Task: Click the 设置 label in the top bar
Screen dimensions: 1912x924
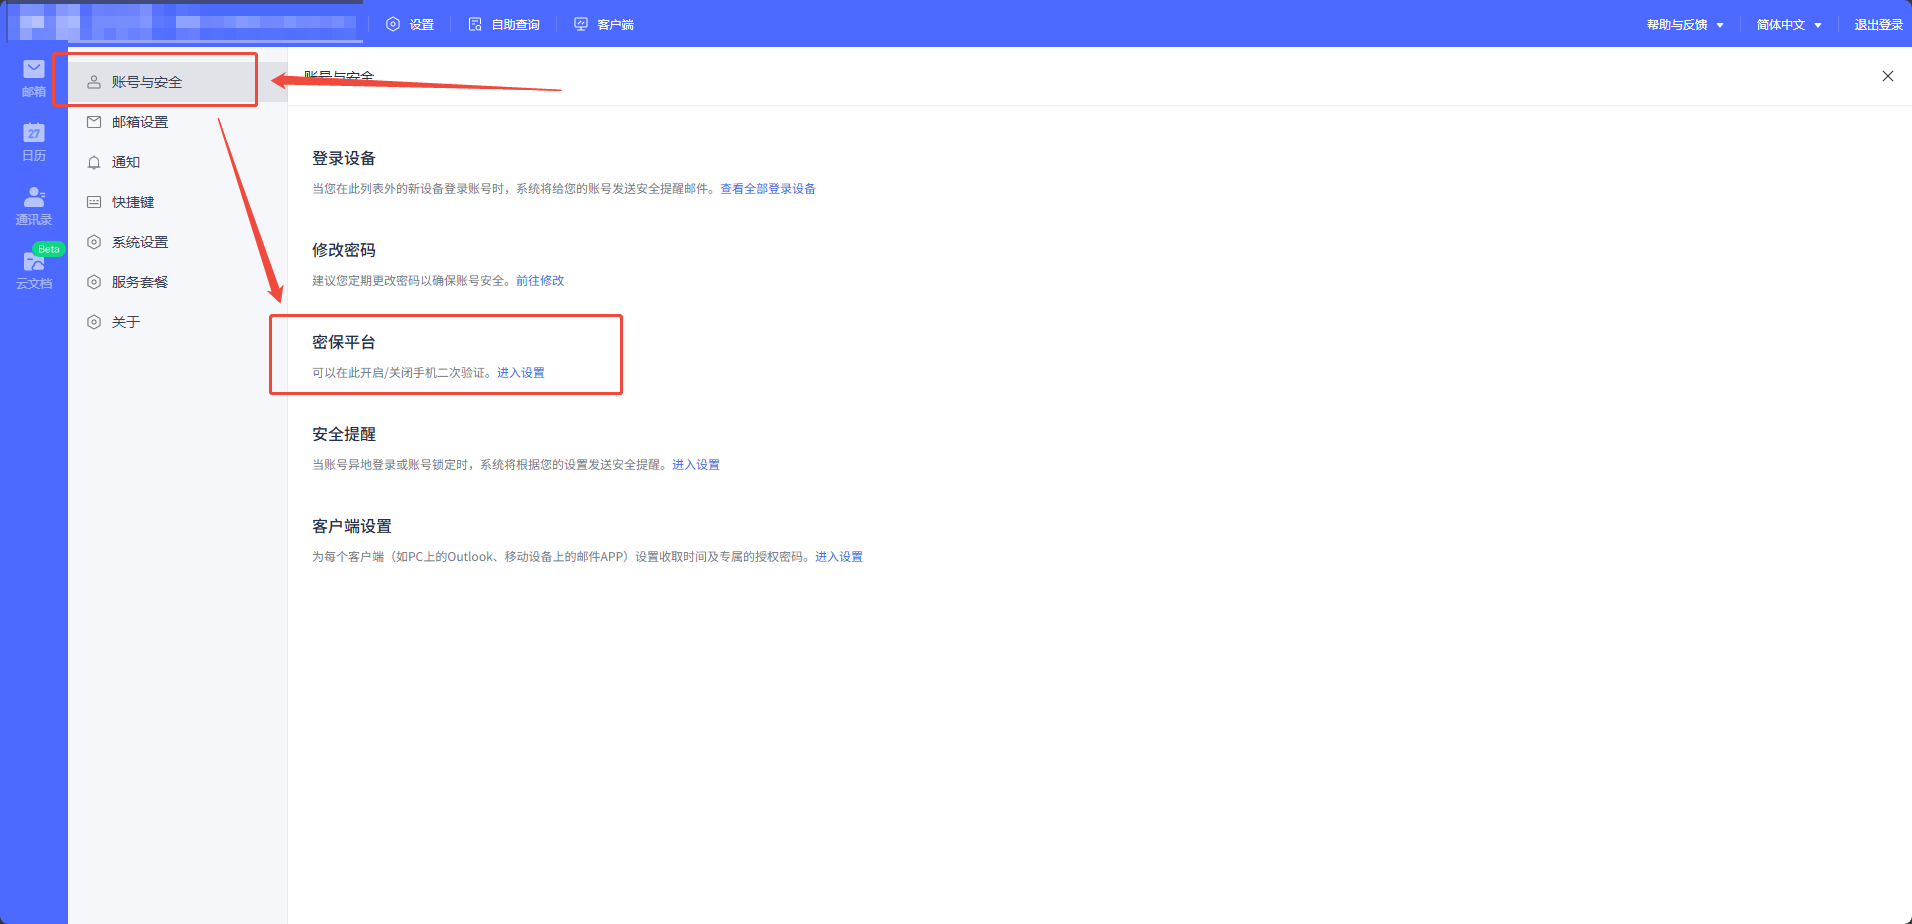Action: pos(421,24)
